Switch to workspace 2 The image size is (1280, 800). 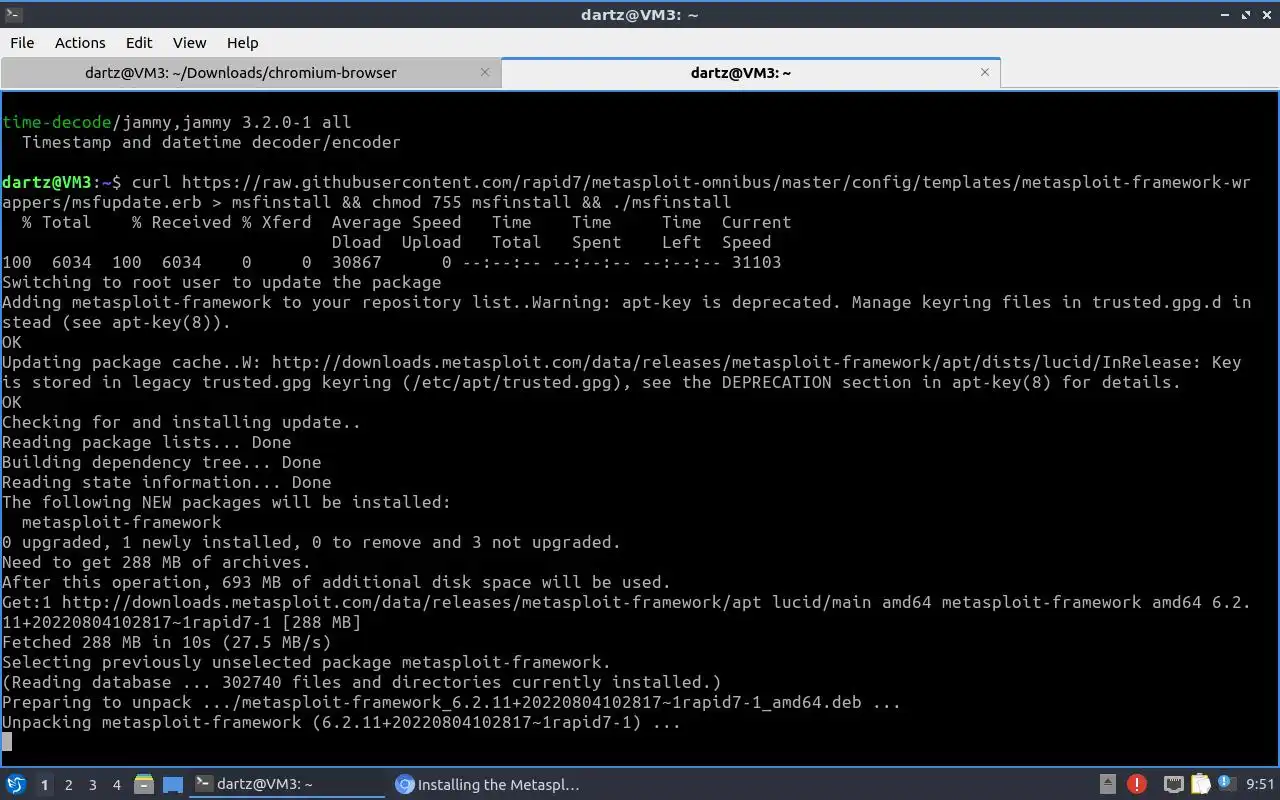pyautogui.click(x=69, y=785)
